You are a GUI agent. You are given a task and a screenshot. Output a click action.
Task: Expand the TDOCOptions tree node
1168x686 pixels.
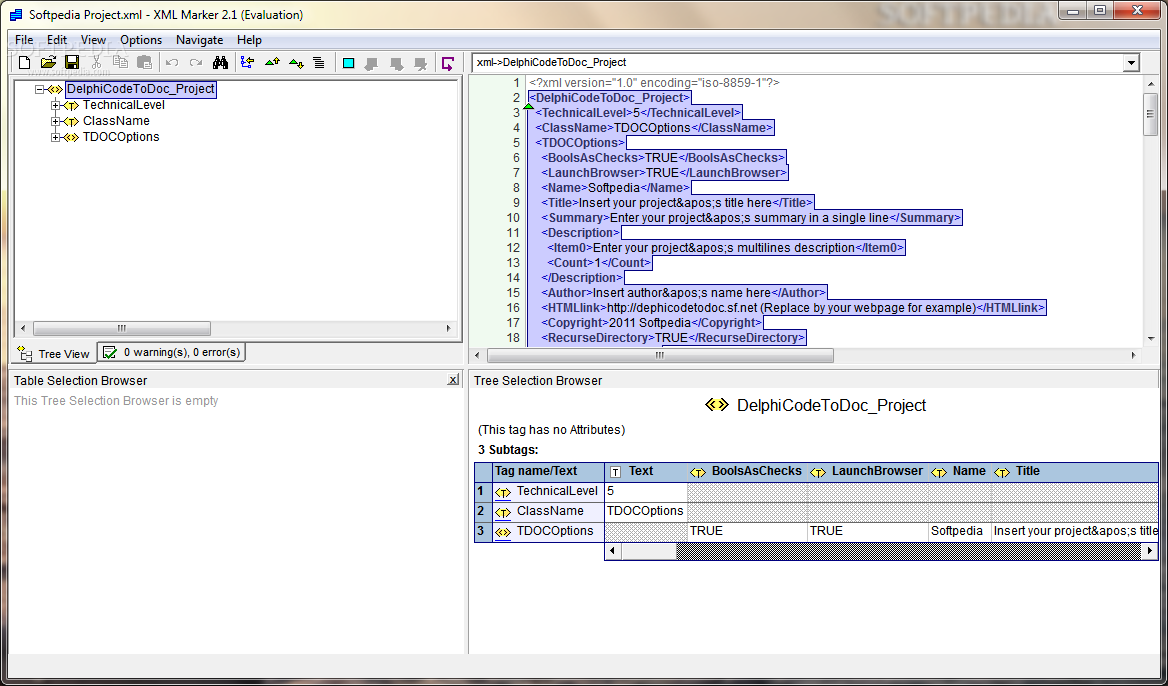coord(55,137)
